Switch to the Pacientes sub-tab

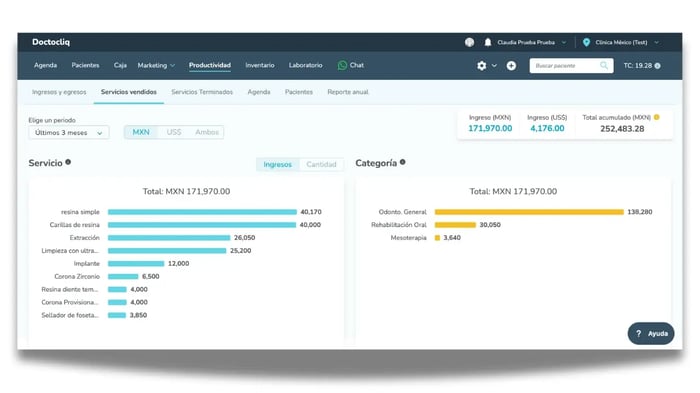coord(299,92)
